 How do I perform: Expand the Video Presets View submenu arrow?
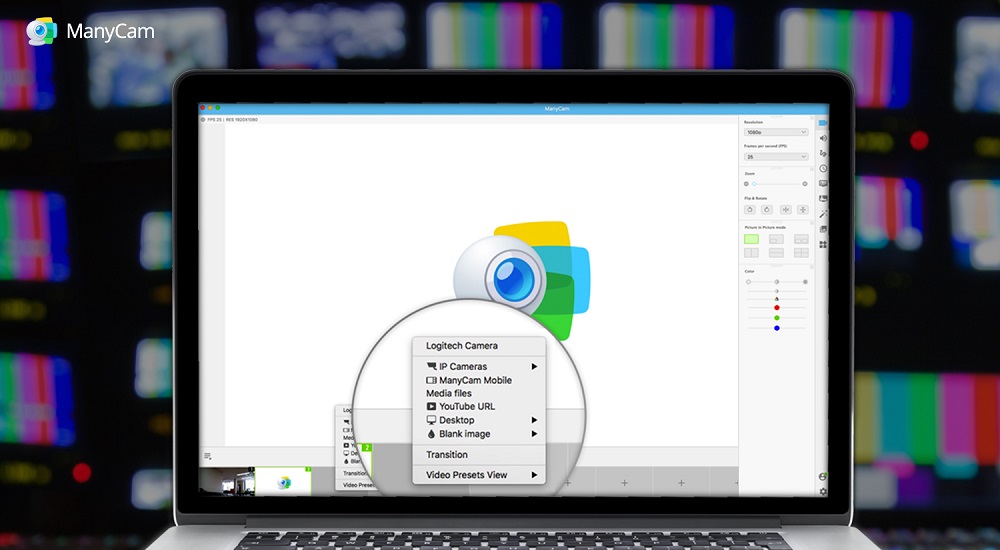point(534,475)
